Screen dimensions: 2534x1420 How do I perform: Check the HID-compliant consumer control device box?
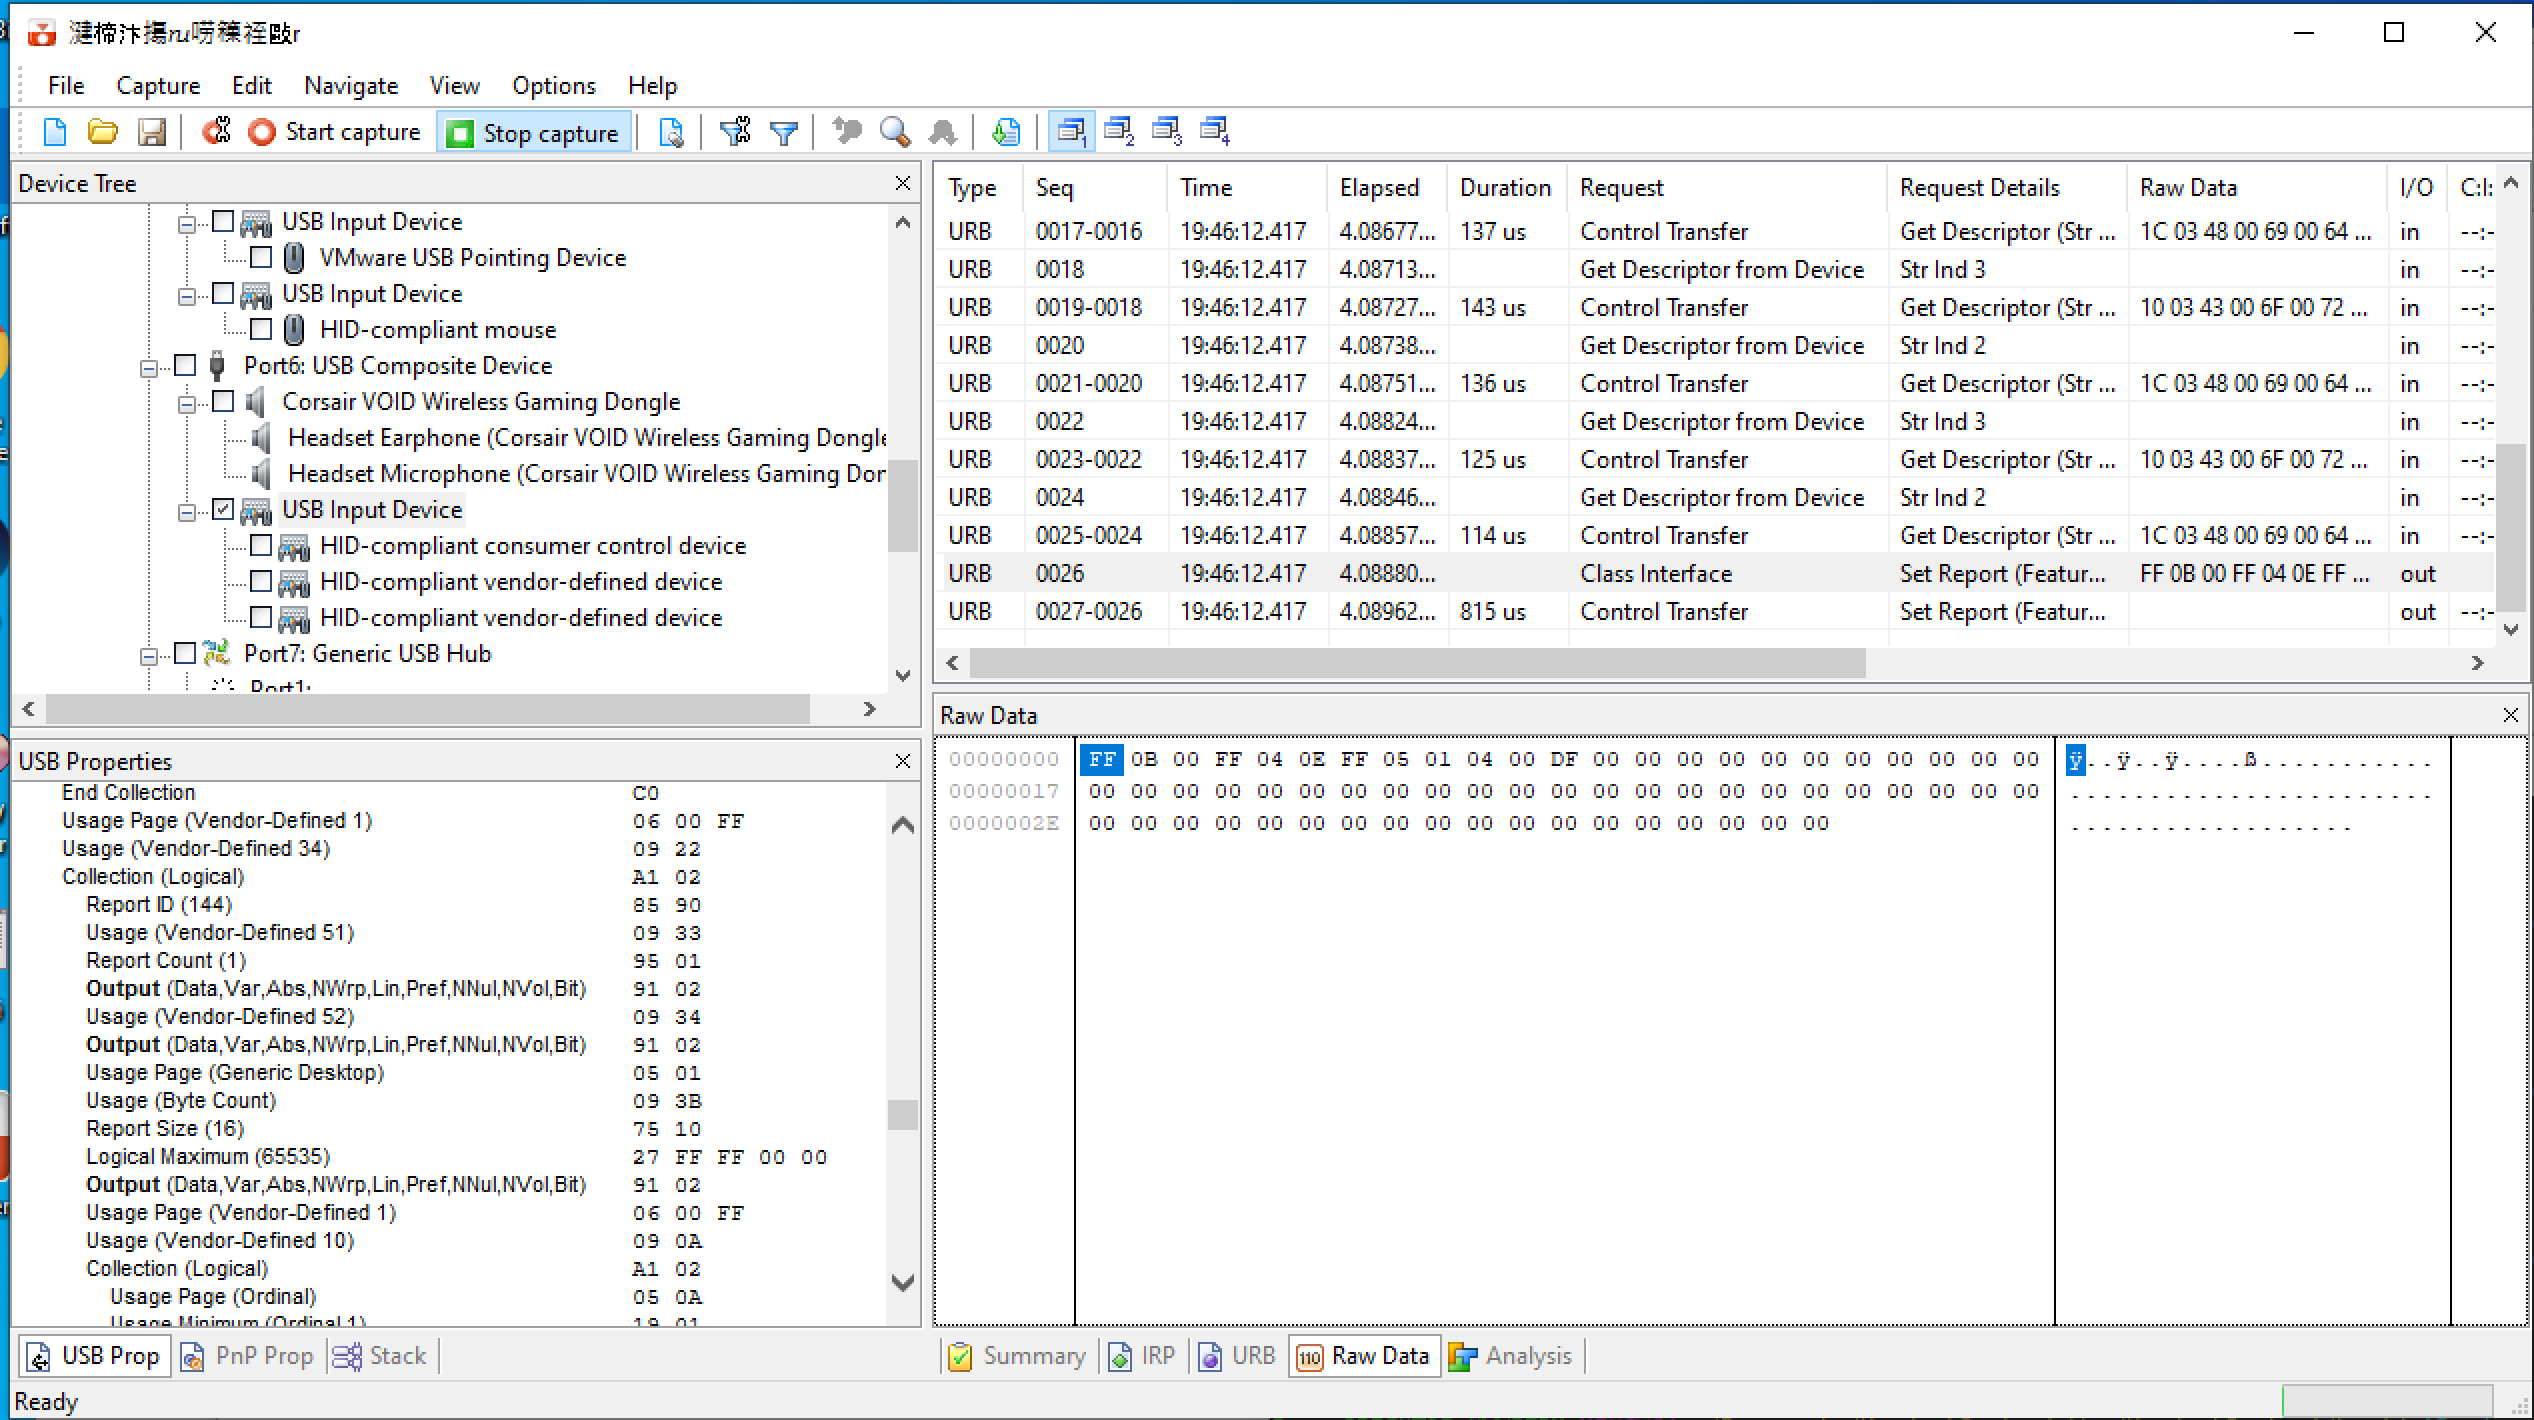(261, 545)
